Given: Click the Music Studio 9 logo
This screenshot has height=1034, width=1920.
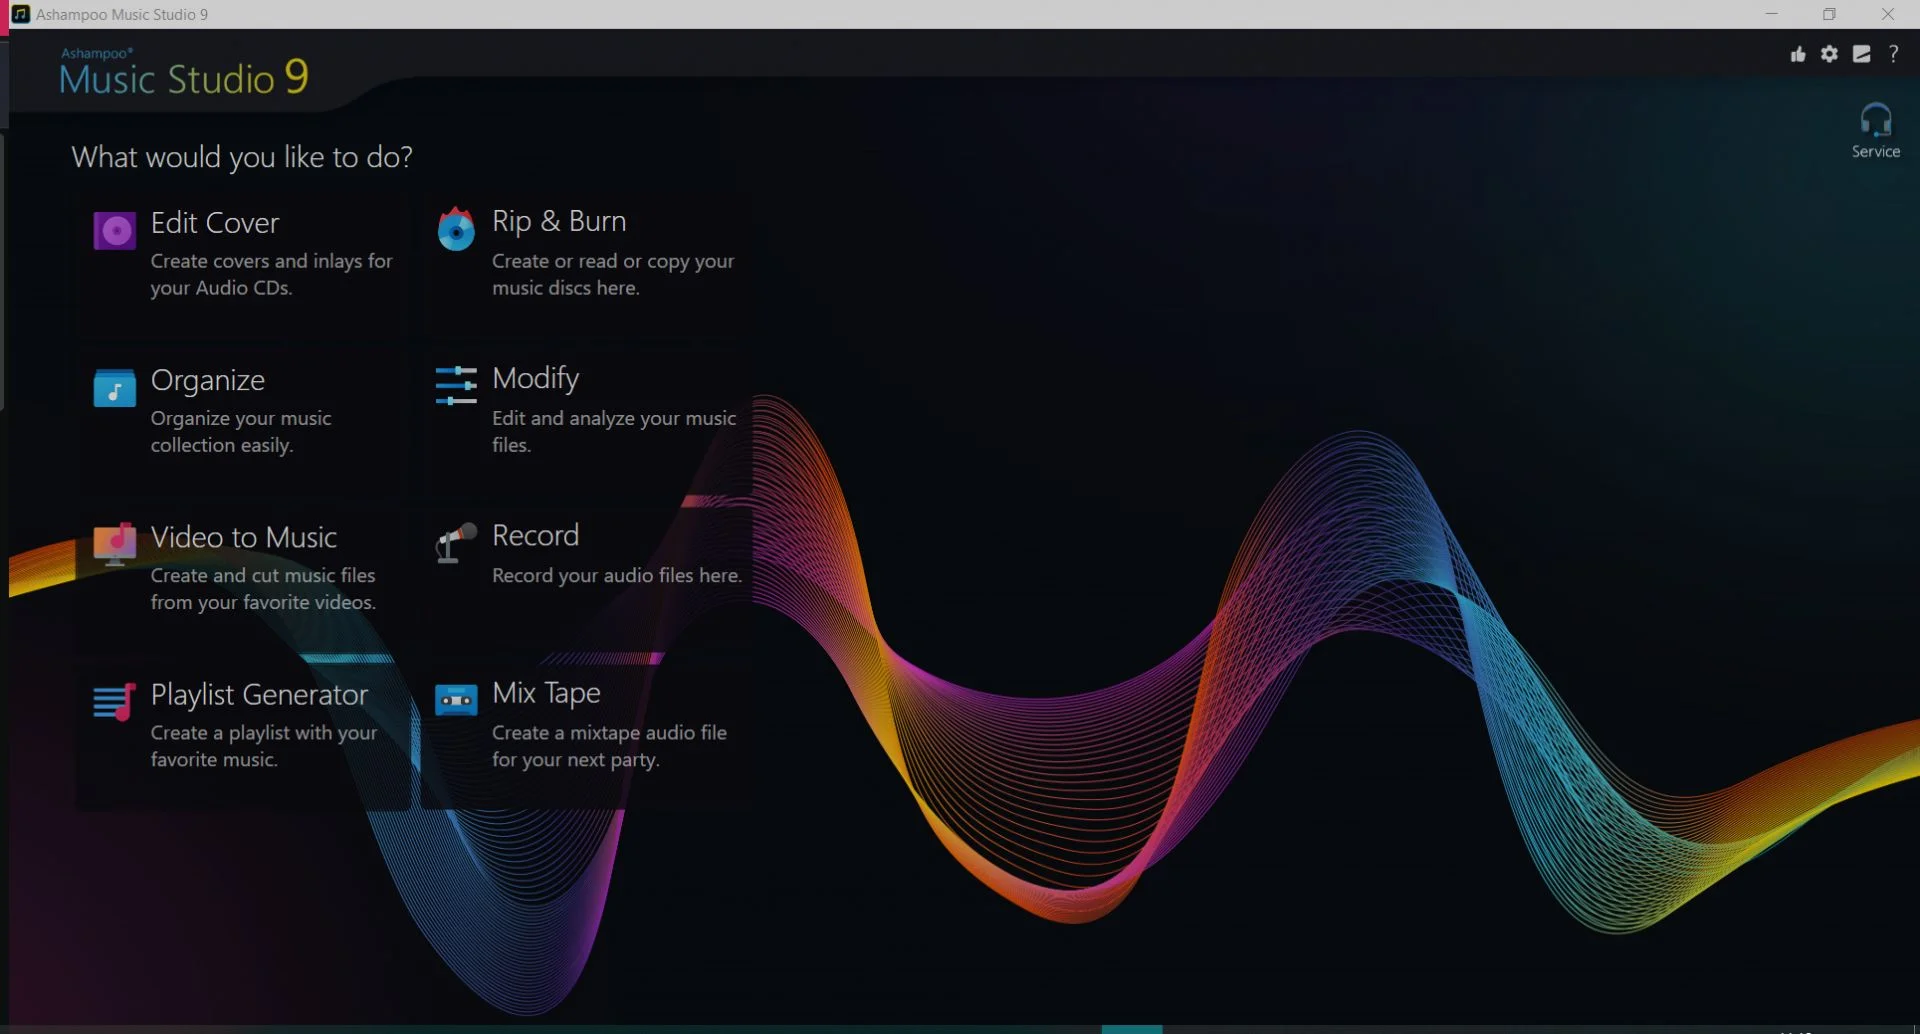Looking at the screenshot, I should (184, 74).
